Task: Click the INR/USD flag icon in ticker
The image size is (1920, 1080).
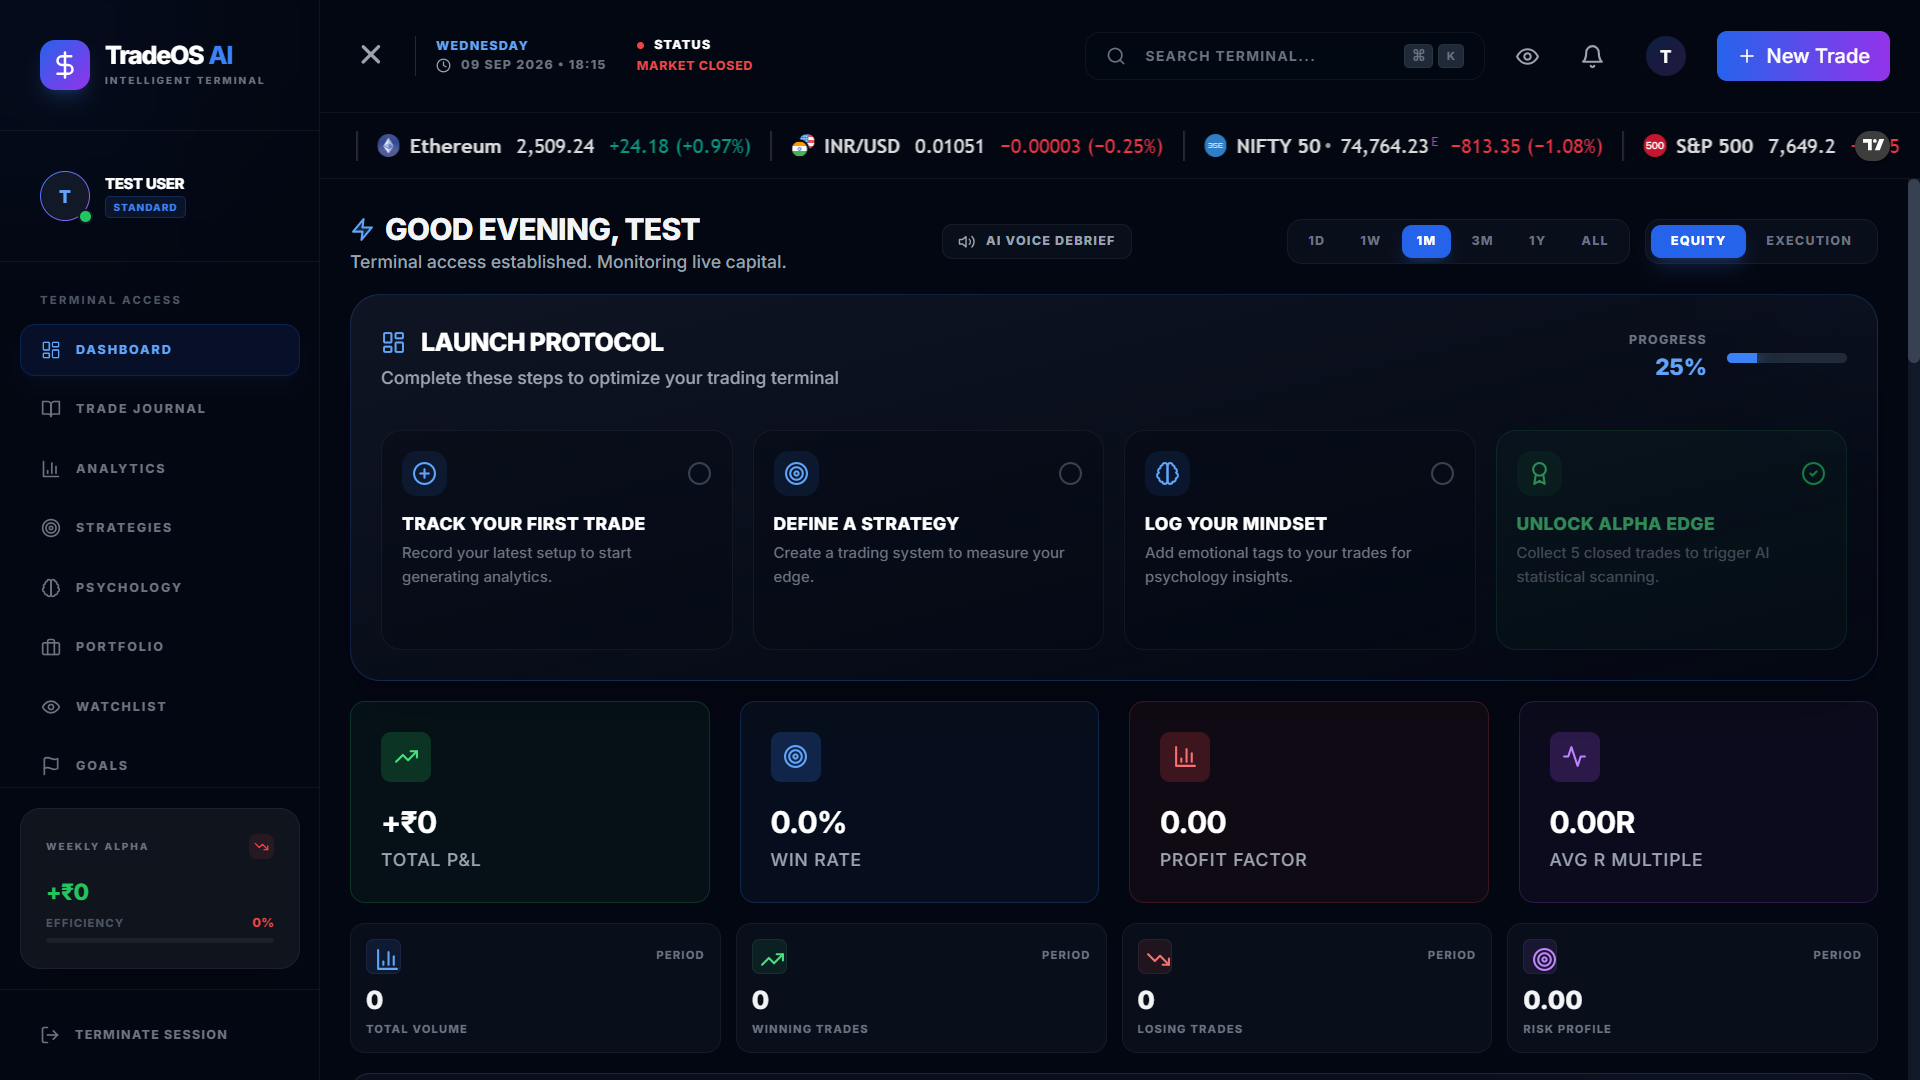Action: (803, 146)
